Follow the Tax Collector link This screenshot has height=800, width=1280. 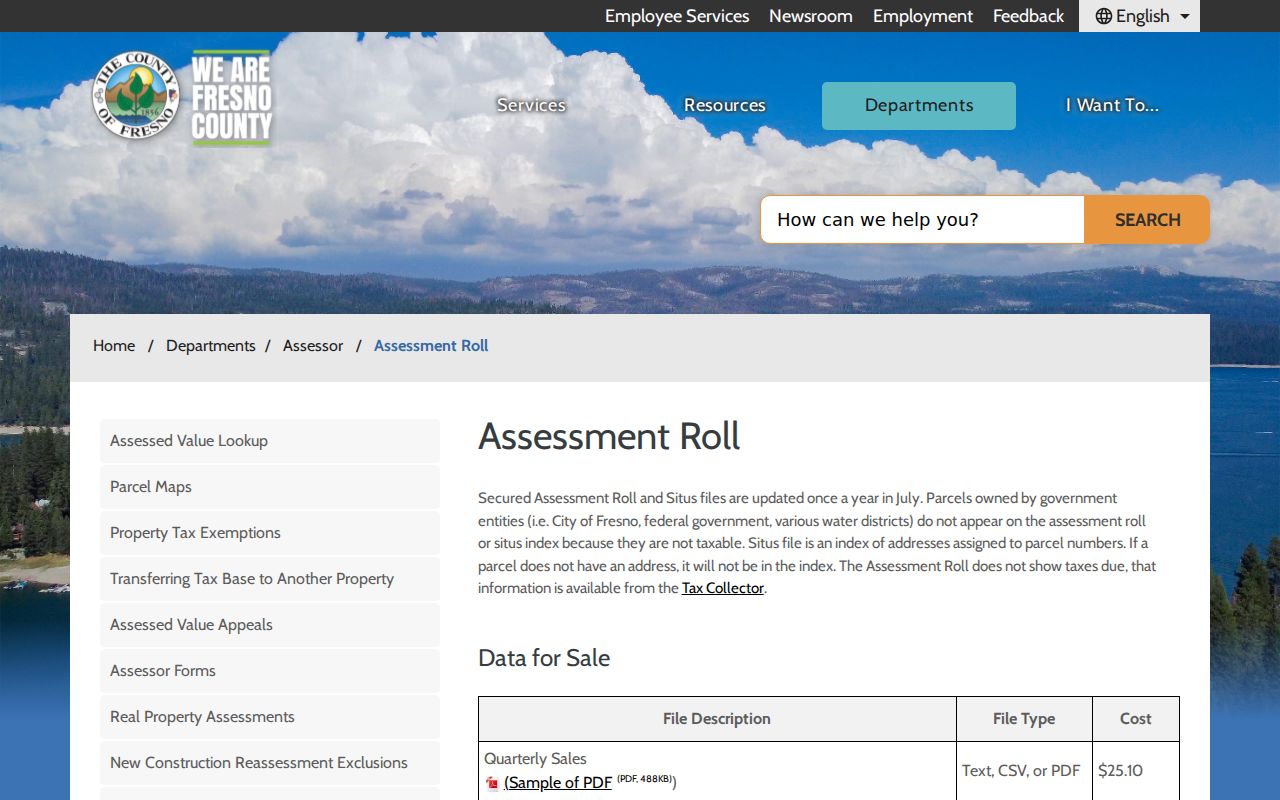(x=723, y=588)
